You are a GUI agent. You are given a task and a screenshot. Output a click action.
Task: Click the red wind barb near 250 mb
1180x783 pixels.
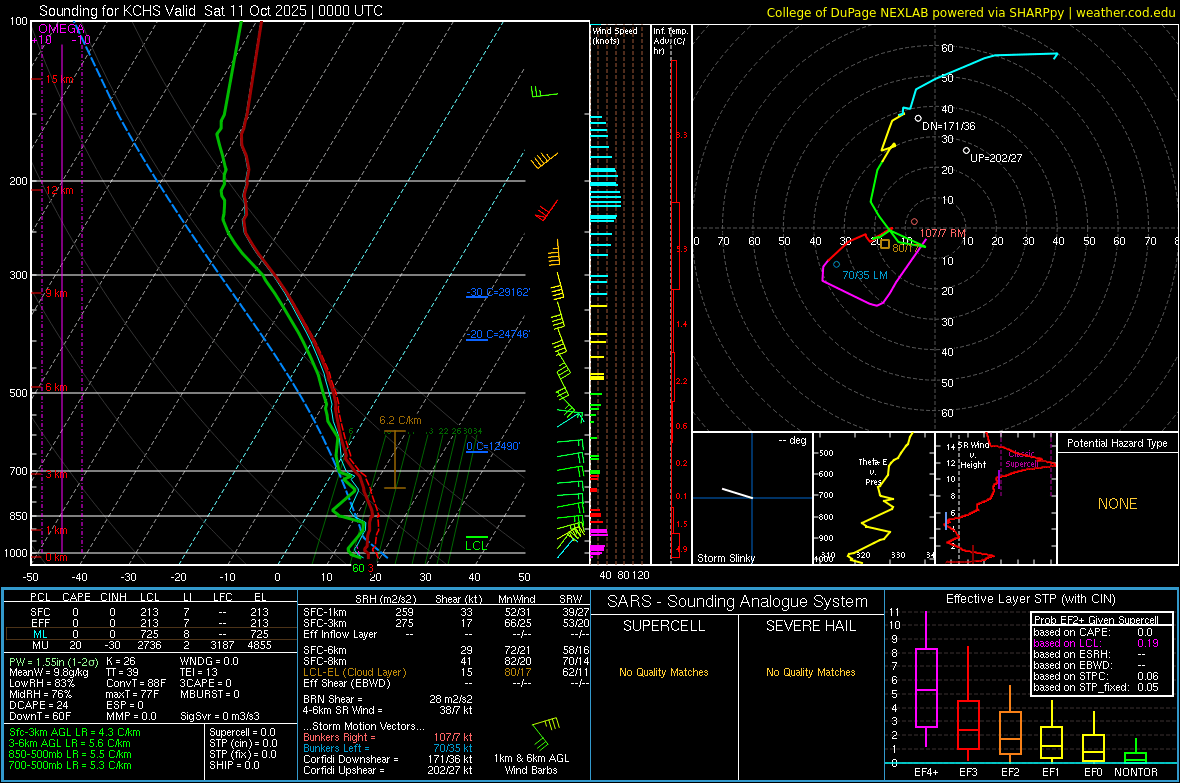546,210
